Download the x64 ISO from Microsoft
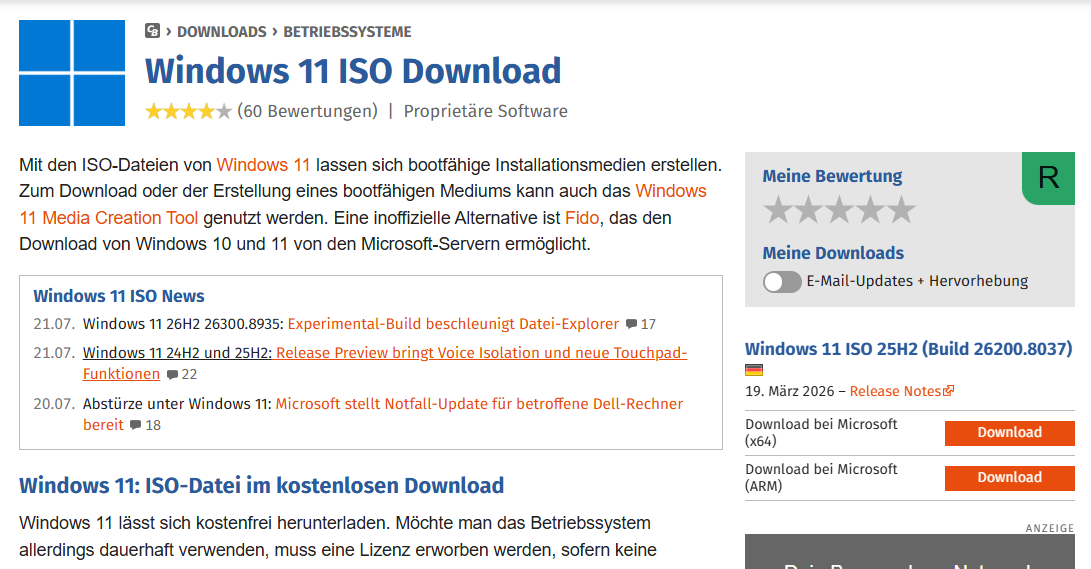Viewport: 1091px width, 569px height. pyautogui.click(x=1010, y=433)
